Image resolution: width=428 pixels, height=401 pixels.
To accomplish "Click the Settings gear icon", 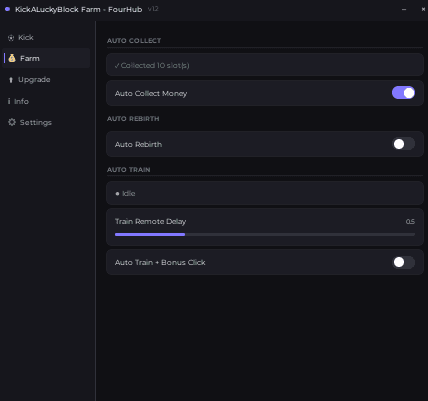I will click(x=12, y=122).
